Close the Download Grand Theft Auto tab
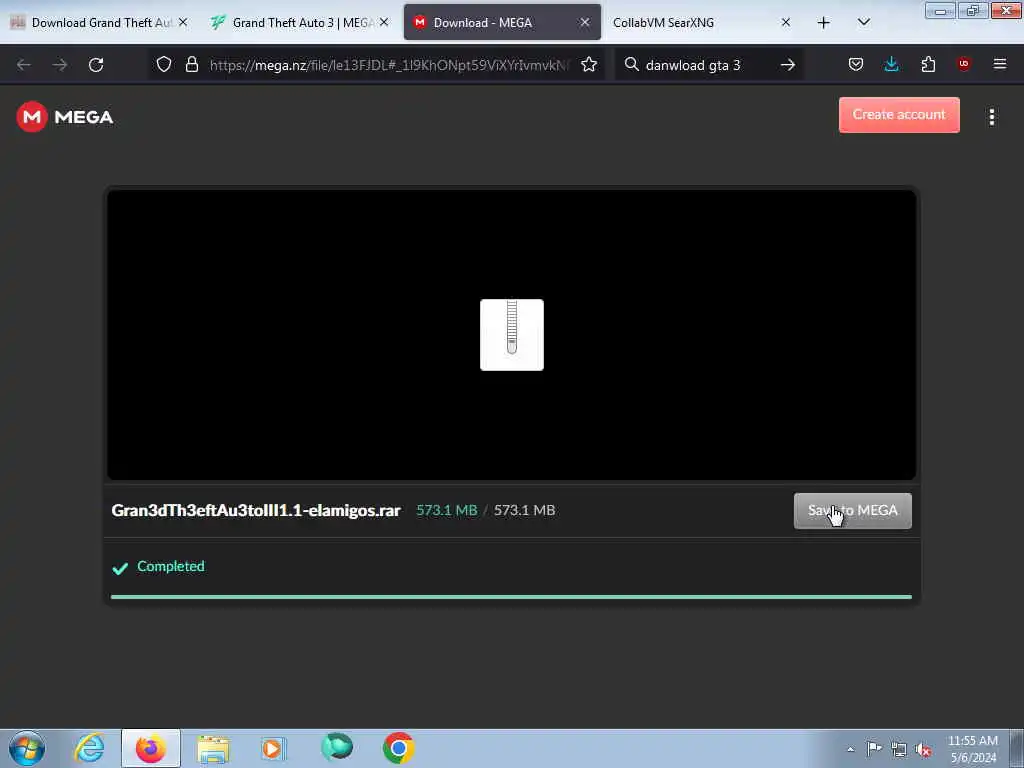Screen dimensions: 1024x768 click(x=183, y=22)
